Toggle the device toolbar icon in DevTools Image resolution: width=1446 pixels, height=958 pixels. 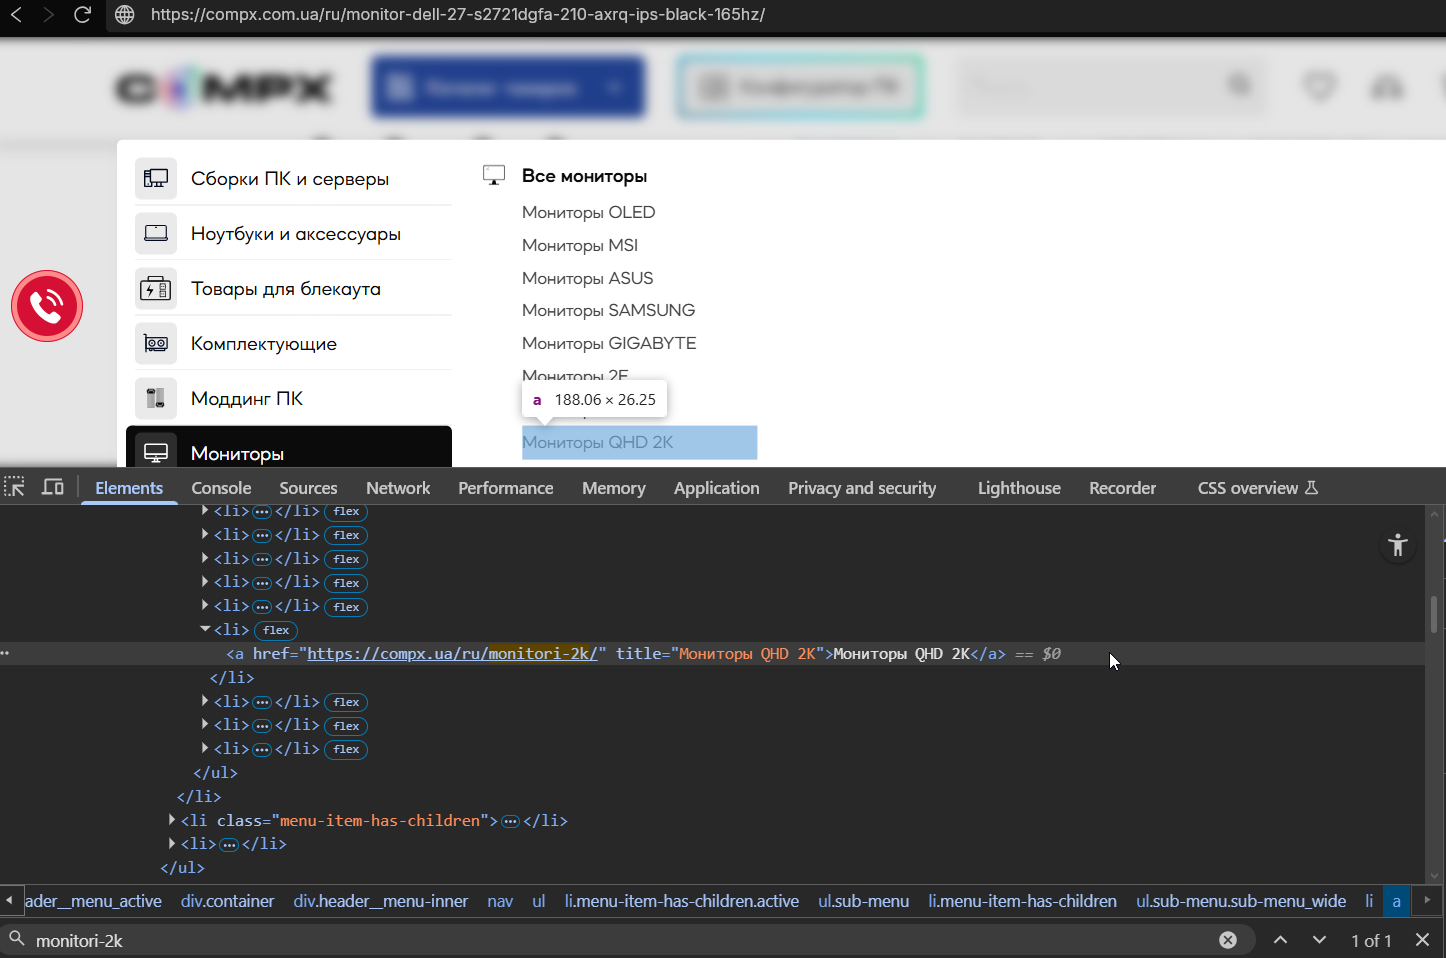pos(53,488)
